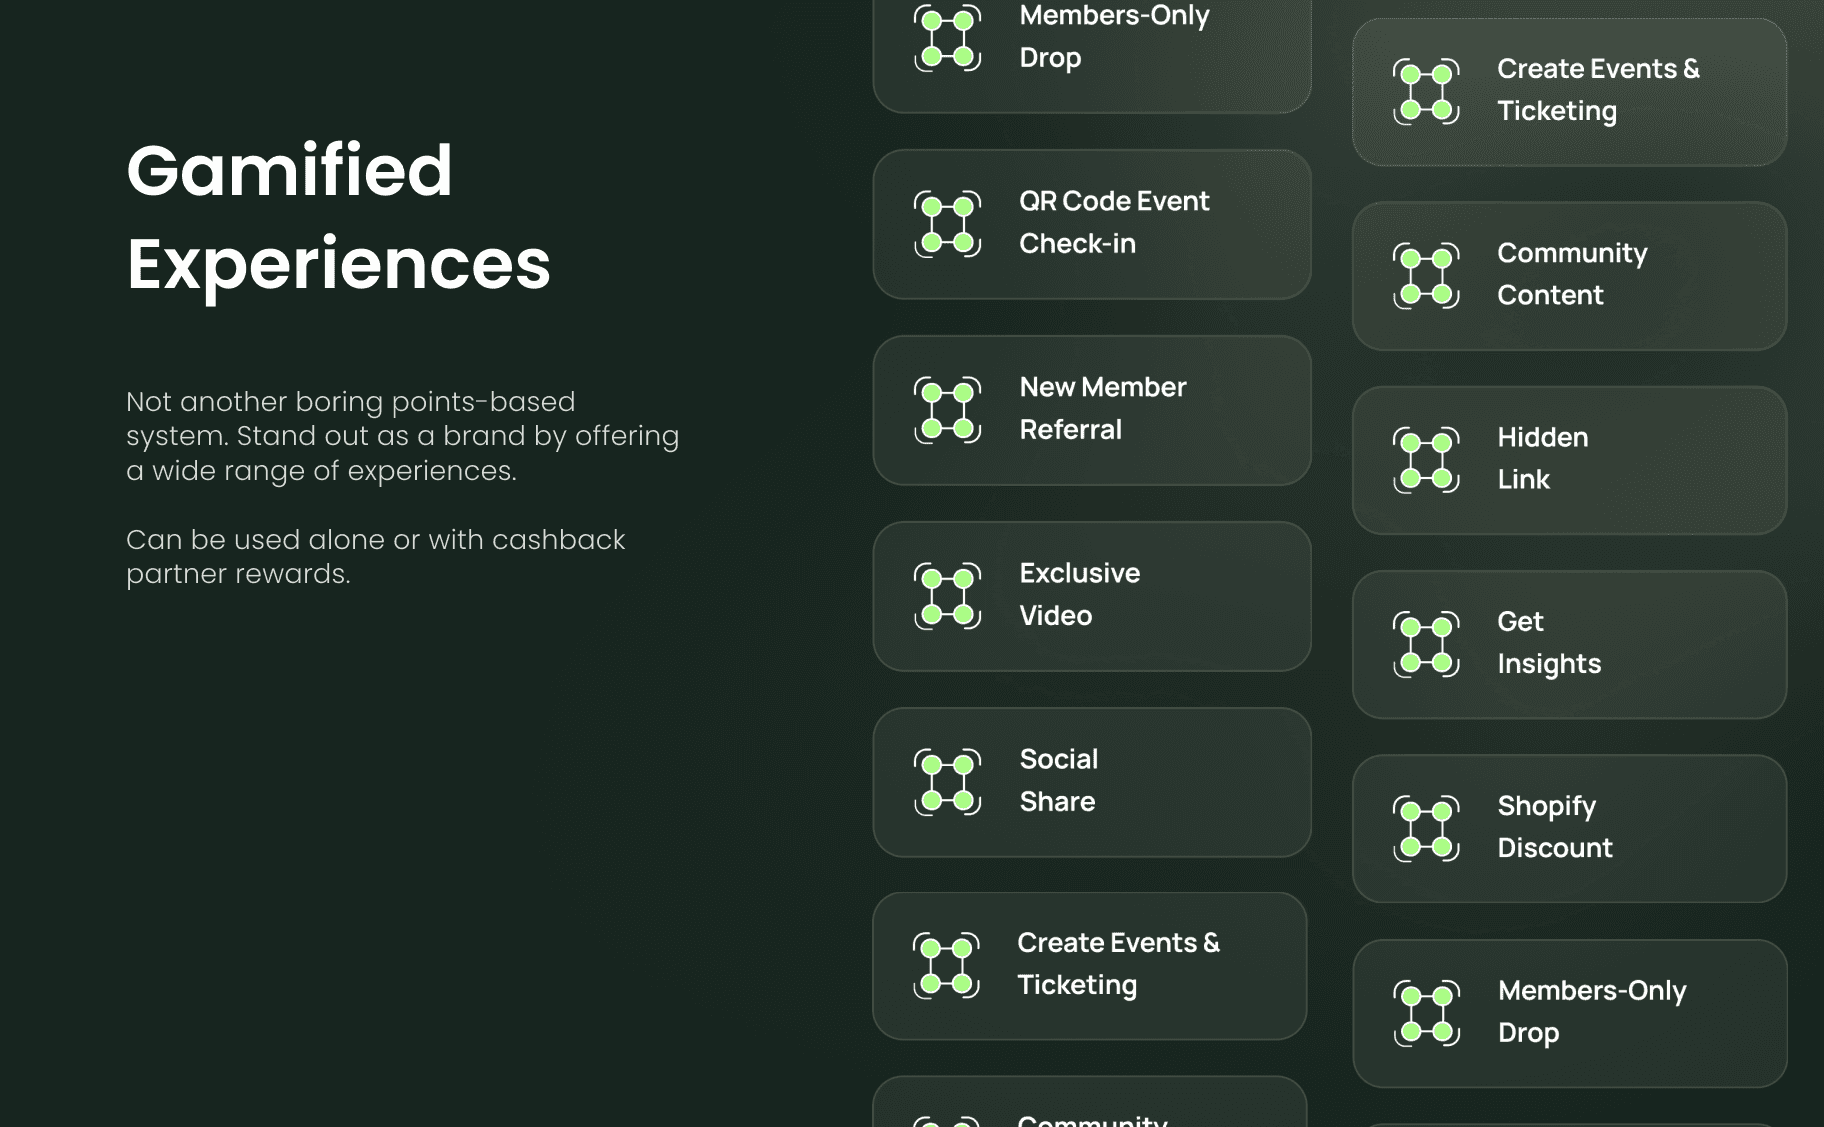The width and height of the screenshot is (1824, 1127).
Task: Click the Social Share card icon
Action: 947,782
